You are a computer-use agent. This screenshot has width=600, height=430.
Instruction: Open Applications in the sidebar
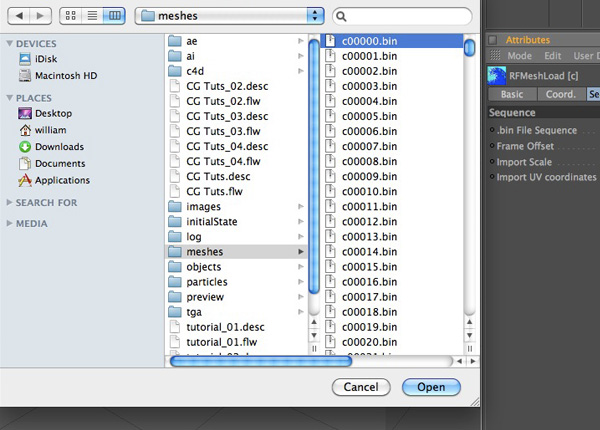[54, 180]
